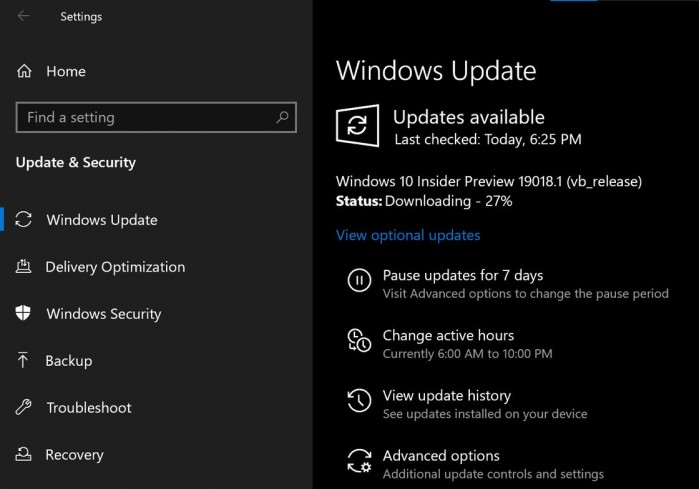Click the Windows Security shield icon

click(23, 313)
